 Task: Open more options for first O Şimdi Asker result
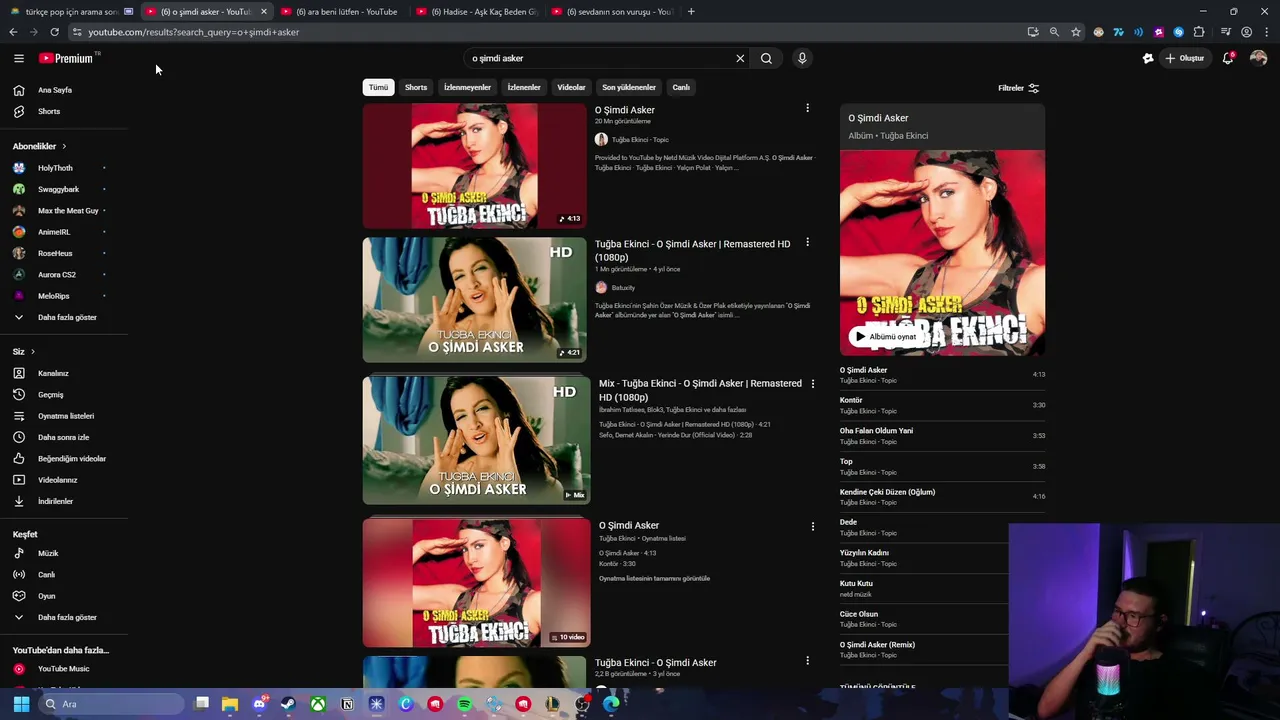click(808, 108)
